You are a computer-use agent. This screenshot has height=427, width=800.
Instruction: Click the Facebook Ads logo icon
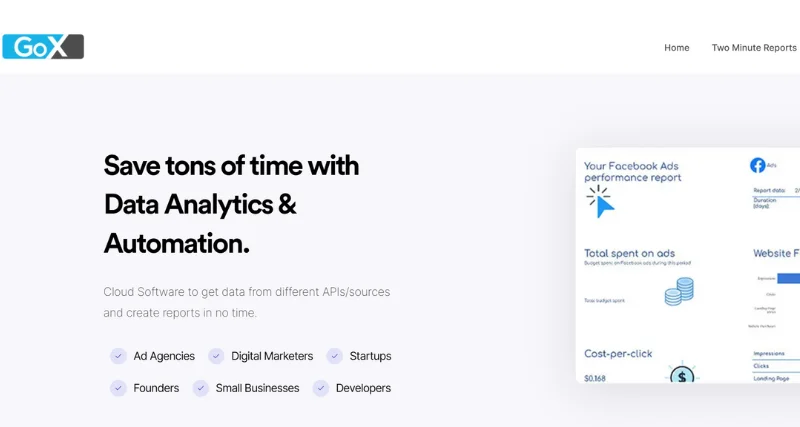coord(758,166)
